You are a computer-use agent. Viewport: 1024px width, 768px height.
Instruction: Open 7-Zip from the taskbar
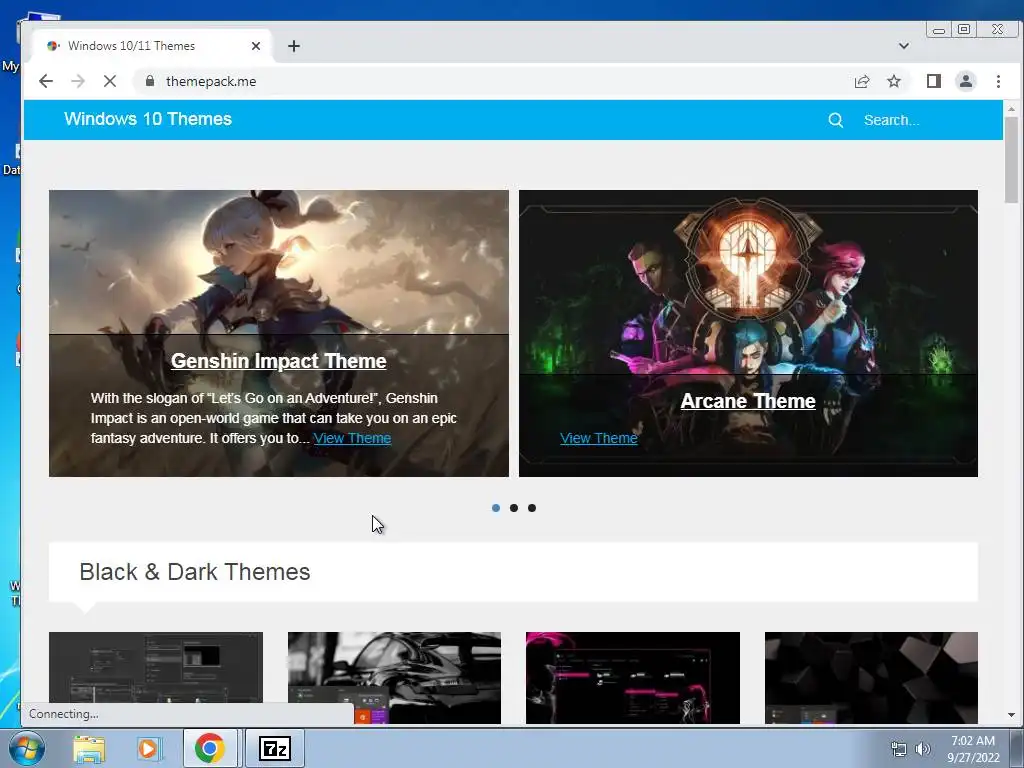274,748
